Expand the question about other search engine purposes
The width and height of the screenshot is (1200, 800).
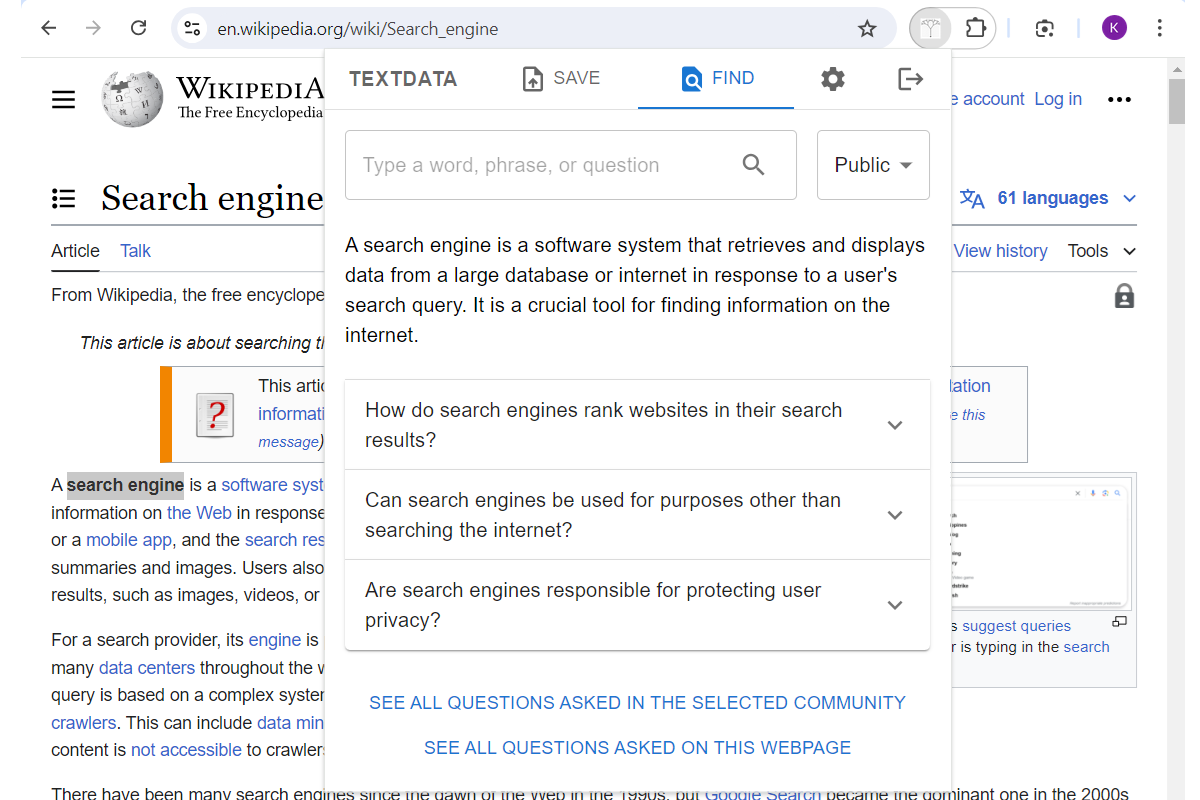pyautogui.click(x=637, y=515)
